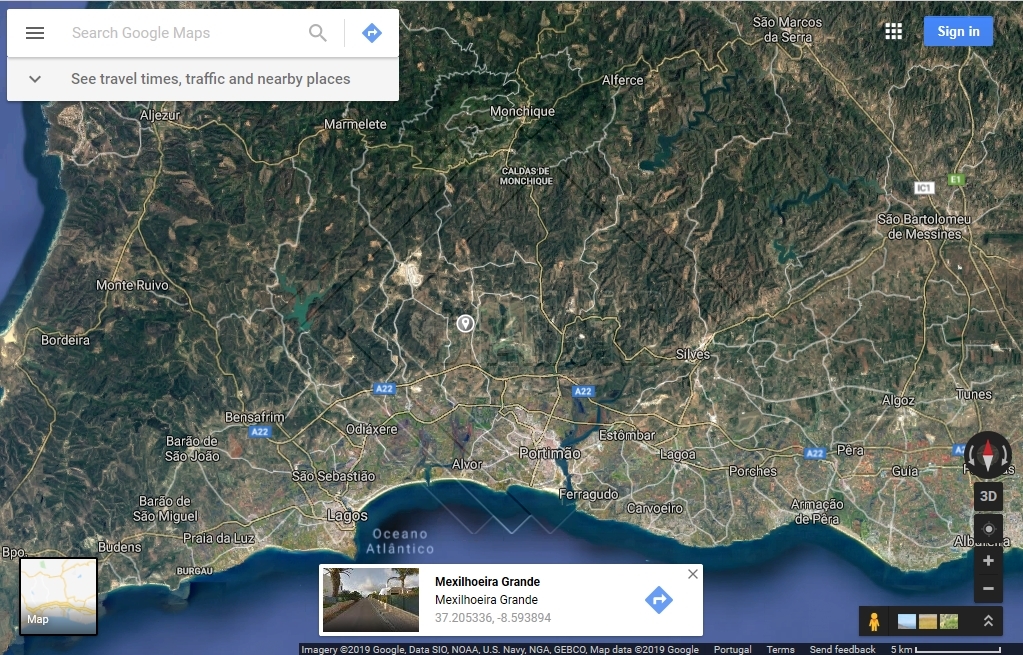This screenshot has height=655, width=1023.
Task: Switch to map view via the Map thumbnail
Action: [57, 596]
